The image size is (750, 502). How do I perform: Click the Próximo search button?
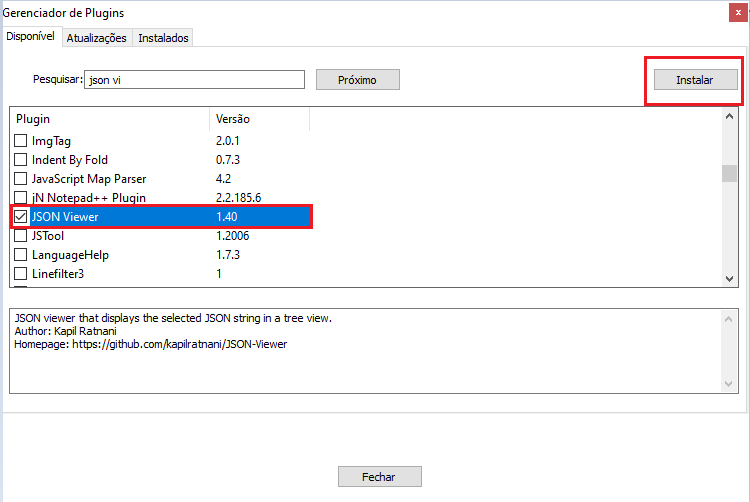(358, 80)
